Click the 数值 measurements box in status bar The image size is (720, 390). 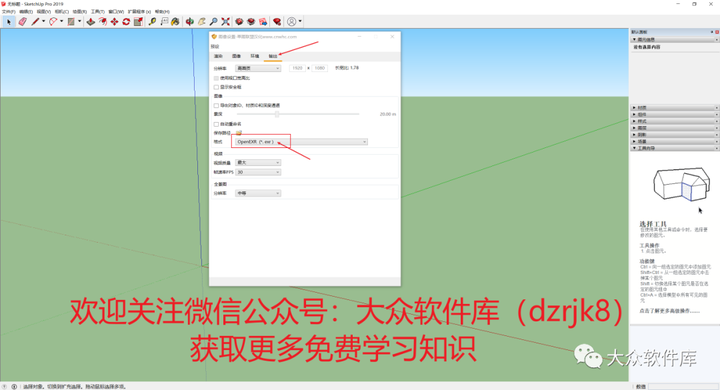683,387
